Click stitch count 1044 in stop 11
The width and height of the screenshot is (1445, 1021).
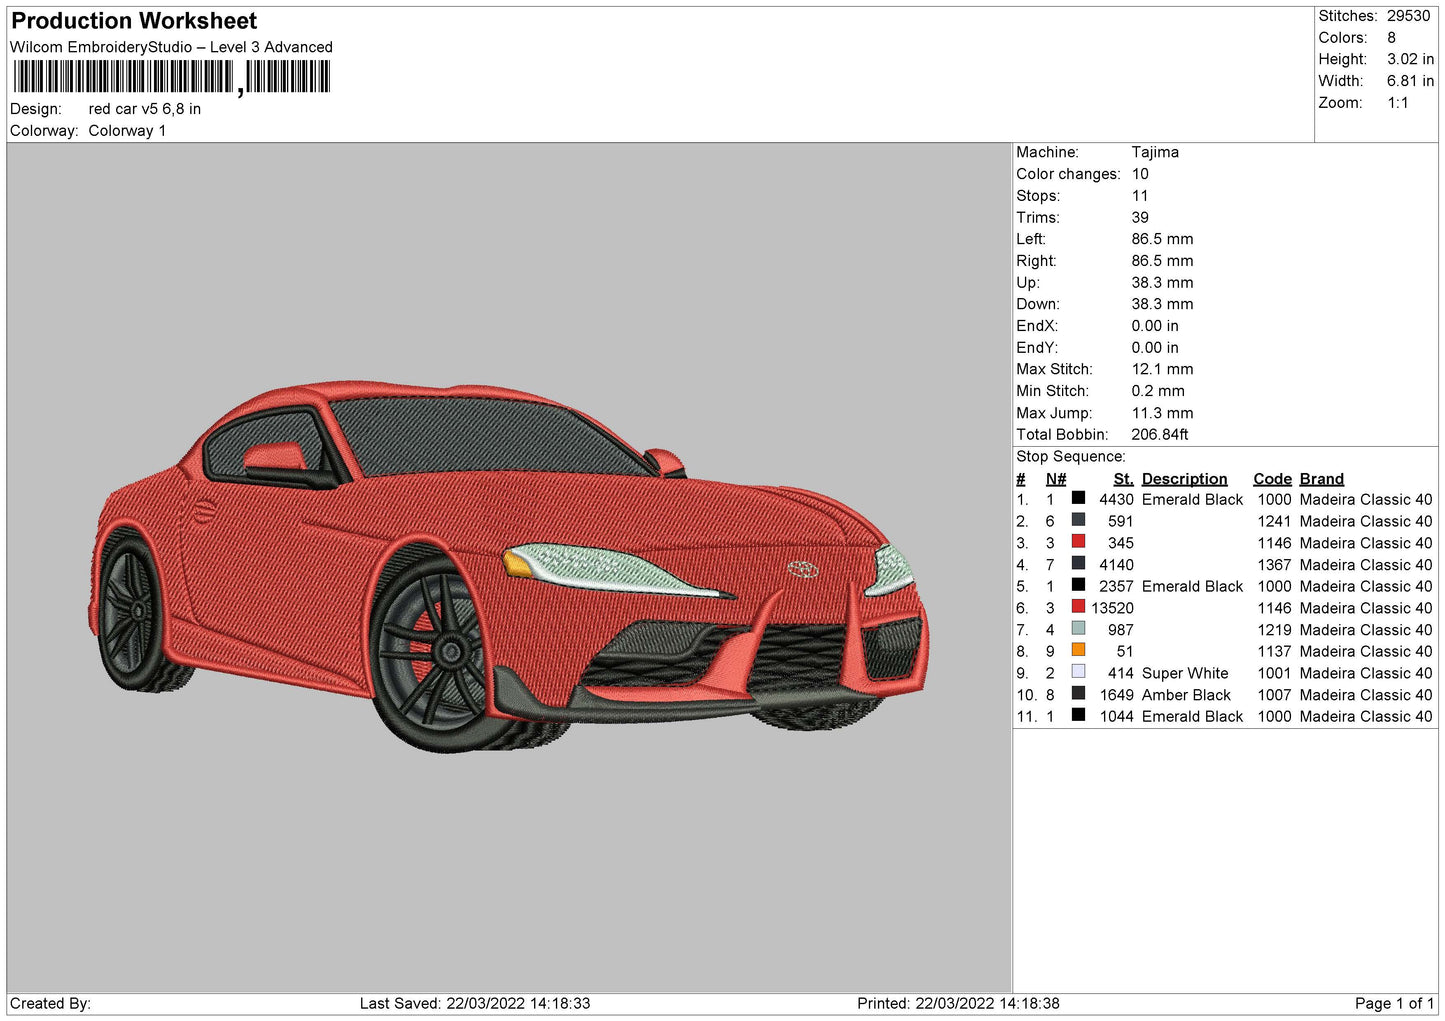pos(1116,717)
